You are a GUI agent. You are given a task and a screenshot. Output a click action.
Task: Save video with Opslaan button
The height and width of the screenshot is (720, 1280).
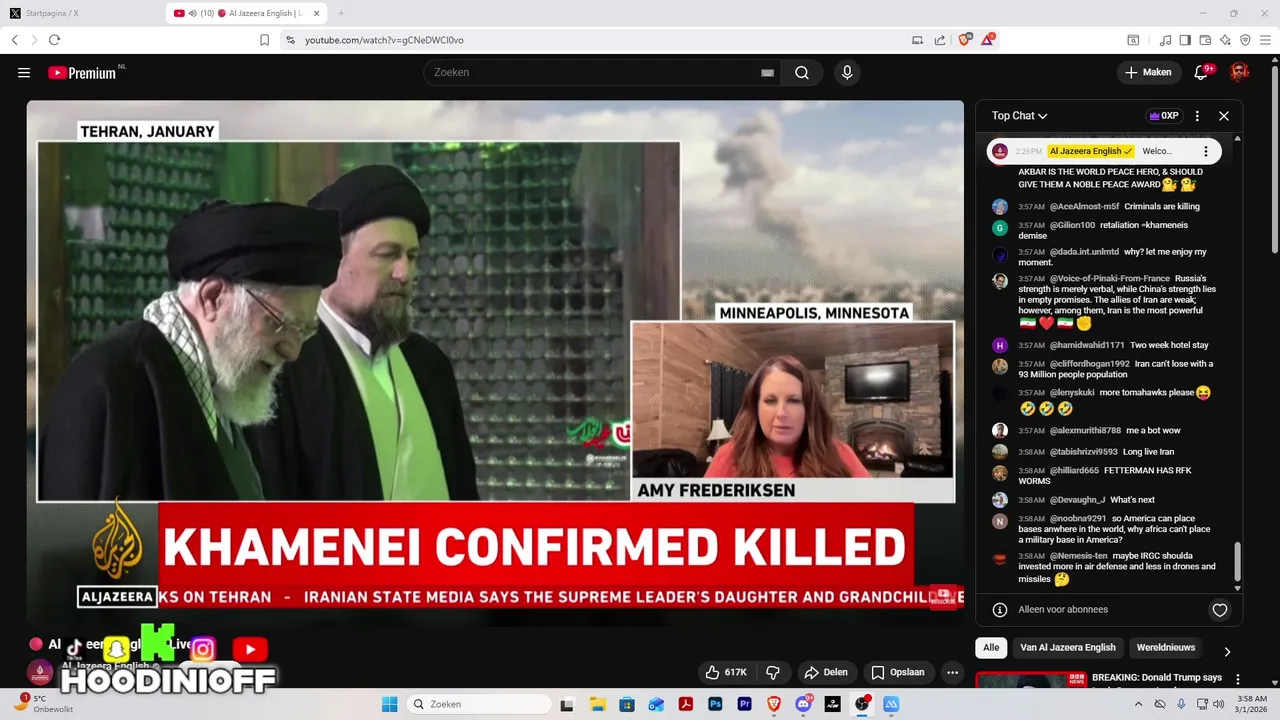tap(897, 672)
